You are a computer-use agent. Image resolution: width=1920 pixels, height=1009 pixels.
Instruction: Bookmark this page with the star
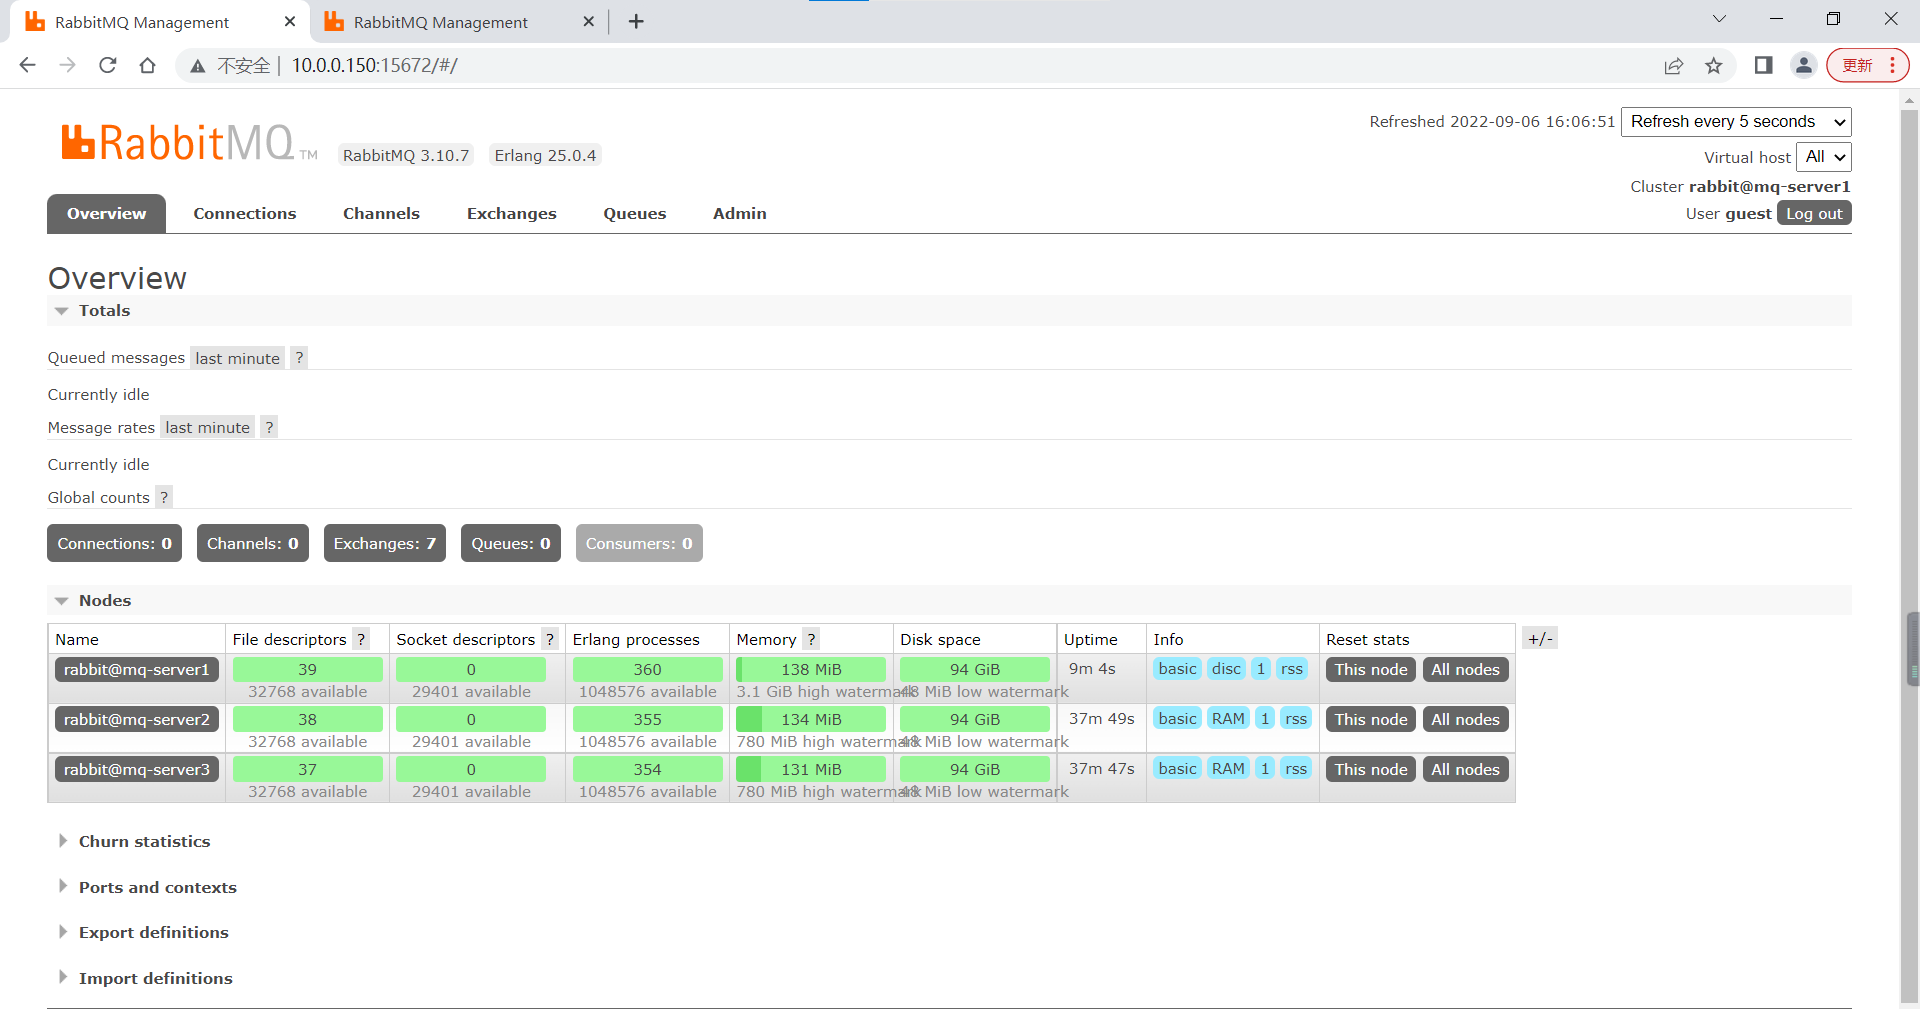(1714, 65)
